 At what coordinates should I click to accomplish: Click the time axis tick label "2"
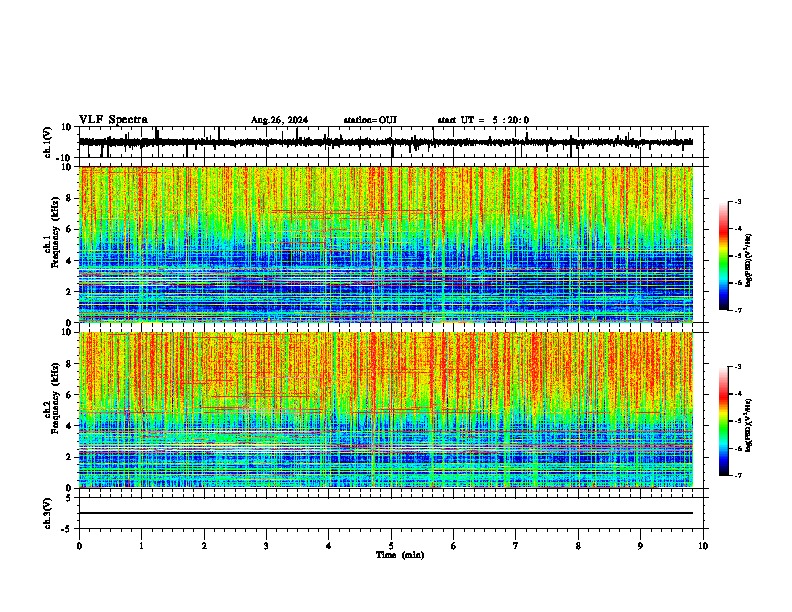pos(204,546)
